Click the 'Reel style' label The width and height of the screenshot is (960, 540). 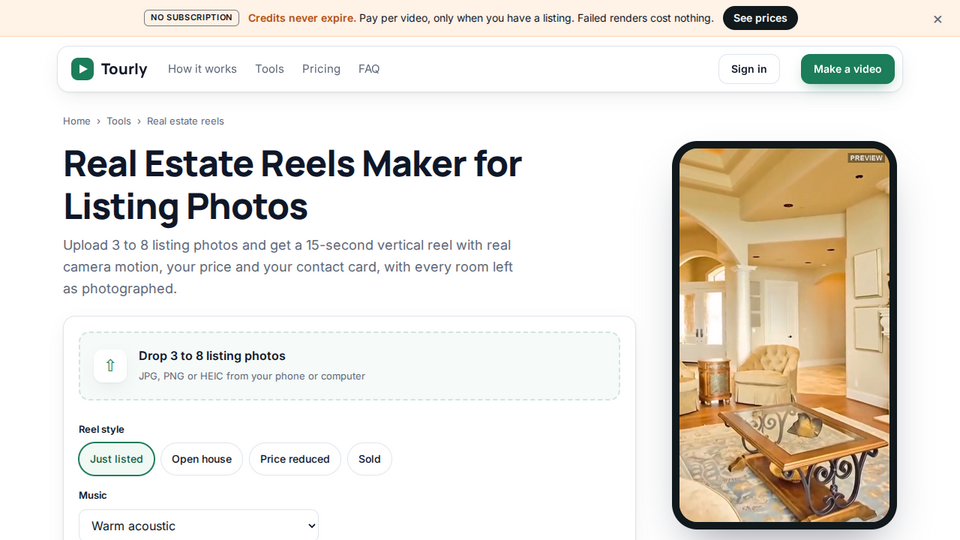(x=101, y=429)
